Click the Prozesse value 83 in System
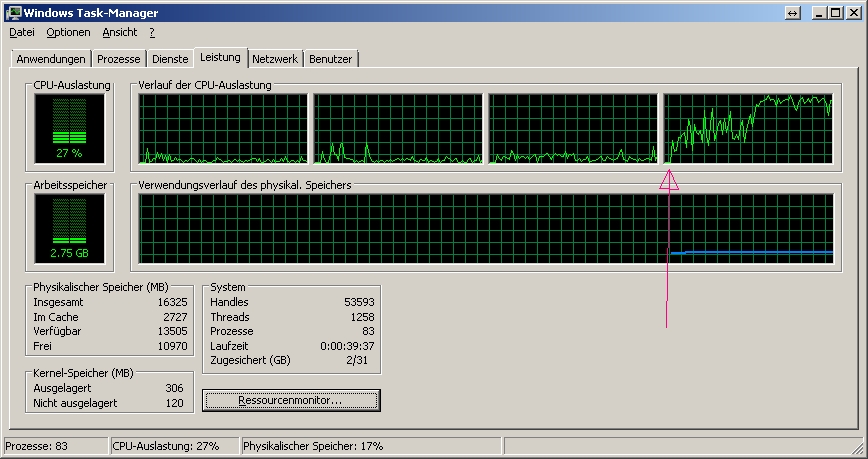This screenshot has width=868, height=459. pos(369,331)
